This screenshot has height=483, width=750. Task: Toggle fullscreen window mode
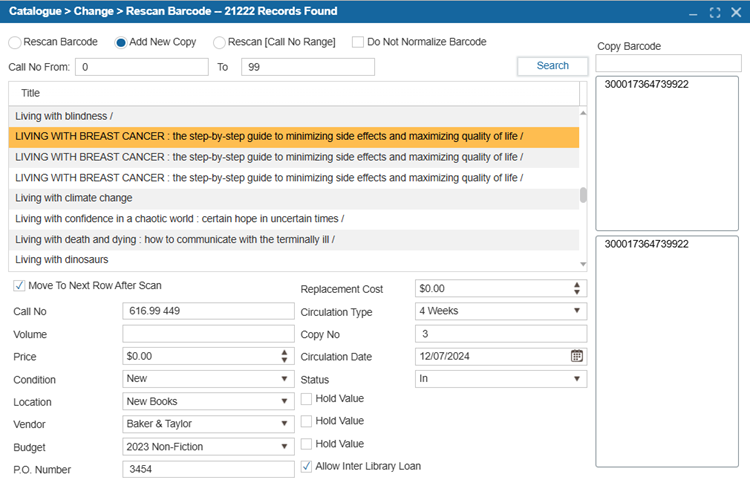(x=715, y=12)
